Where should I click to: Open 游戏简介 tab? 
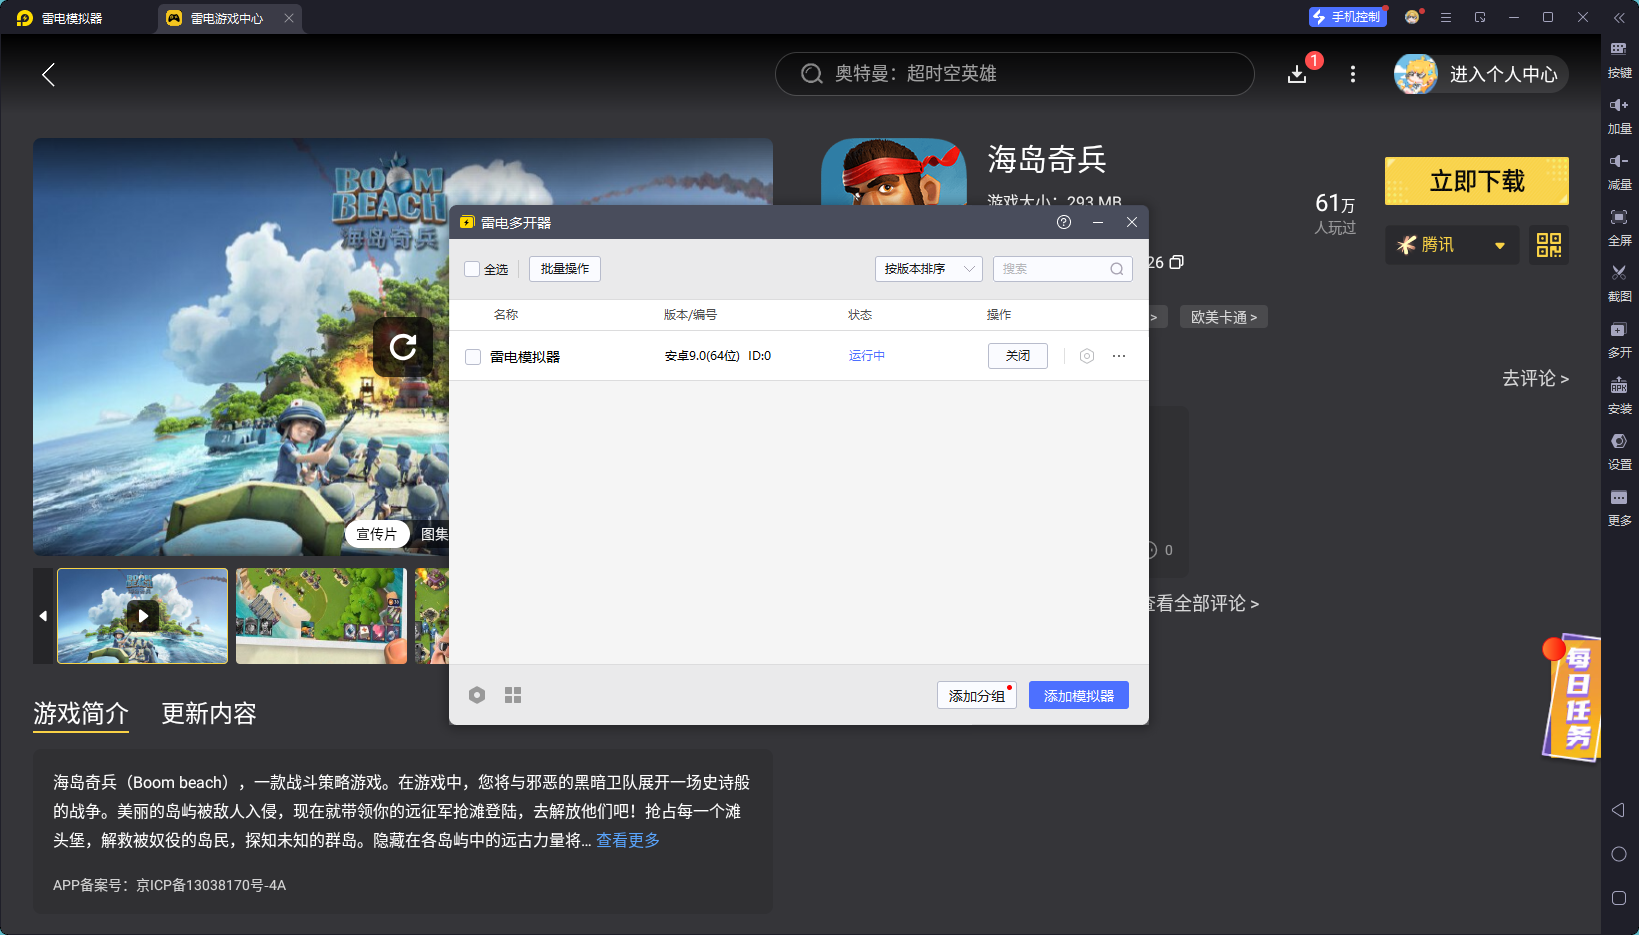point(81,713)
